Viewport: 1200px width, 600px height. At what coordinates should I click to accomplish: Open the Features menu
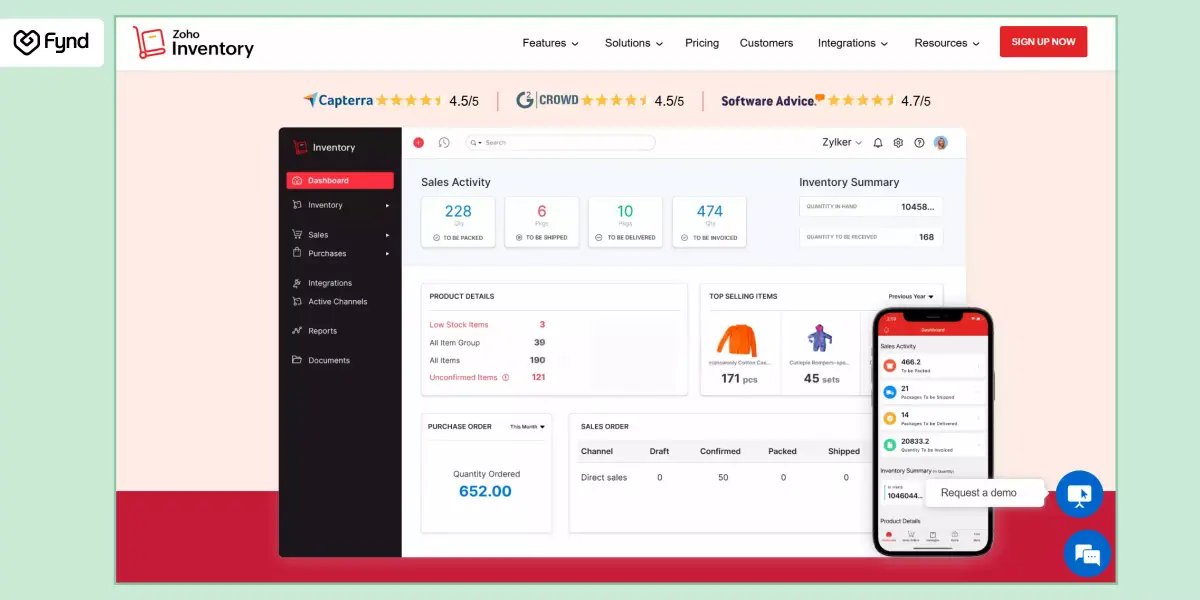pos(550,43)
